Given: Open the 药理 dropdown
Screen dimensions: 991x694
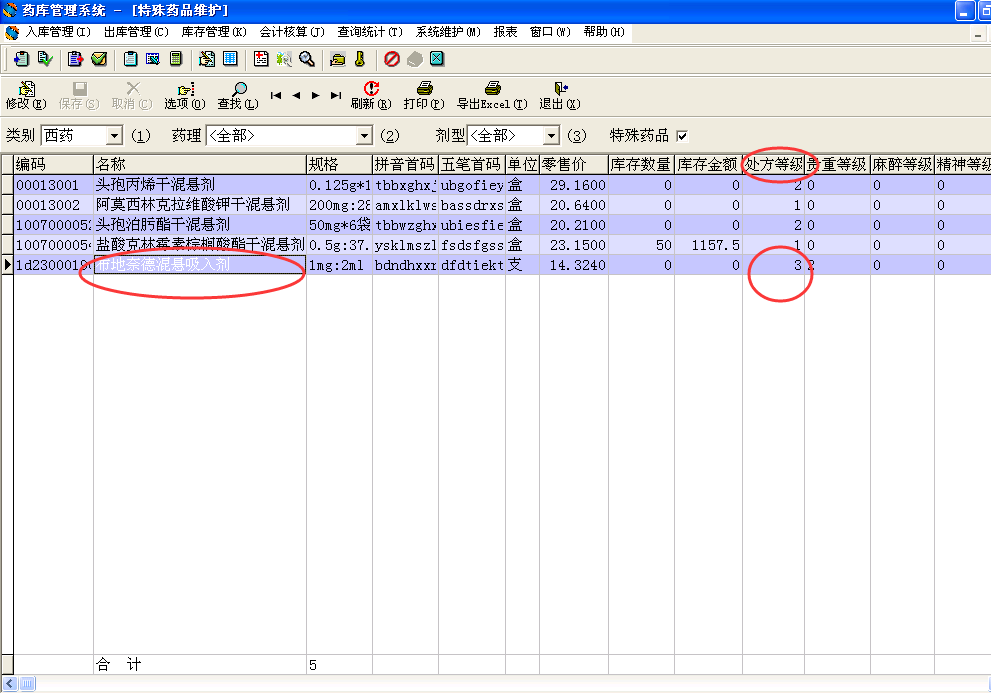Looking at the screenshot, I should (364, 136).
